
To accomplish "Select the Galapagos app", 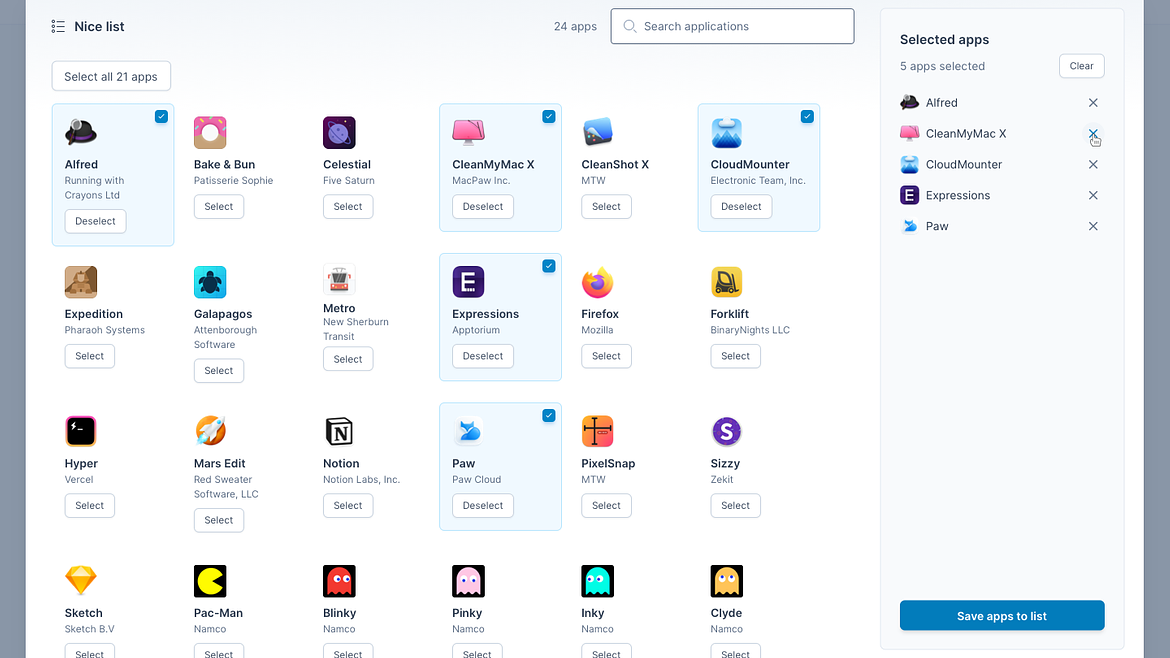I will point(219,371).
